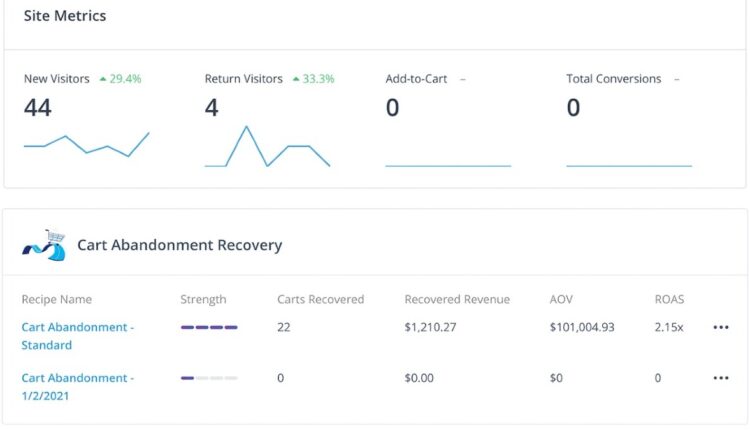This screenshot has height=430, width=750.
Task: Click the Cart Abandonment Recovery heading
Action: (179, 245)
